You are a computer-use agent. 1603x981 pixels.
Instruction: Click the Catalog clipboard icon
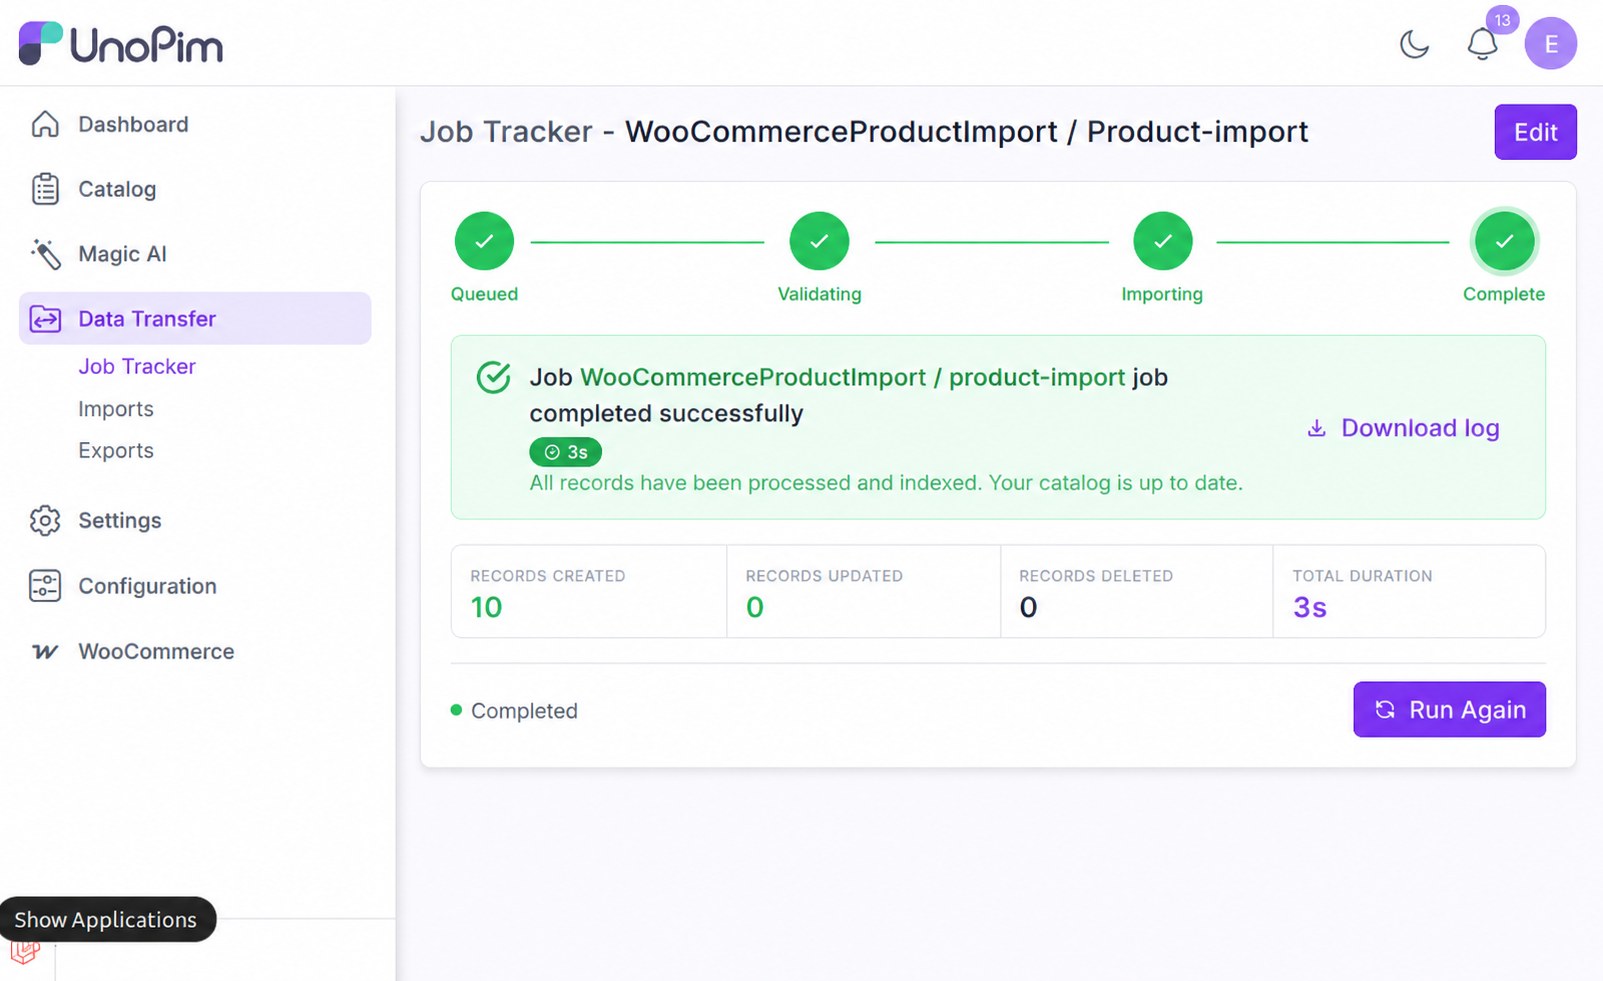point(45,189)
